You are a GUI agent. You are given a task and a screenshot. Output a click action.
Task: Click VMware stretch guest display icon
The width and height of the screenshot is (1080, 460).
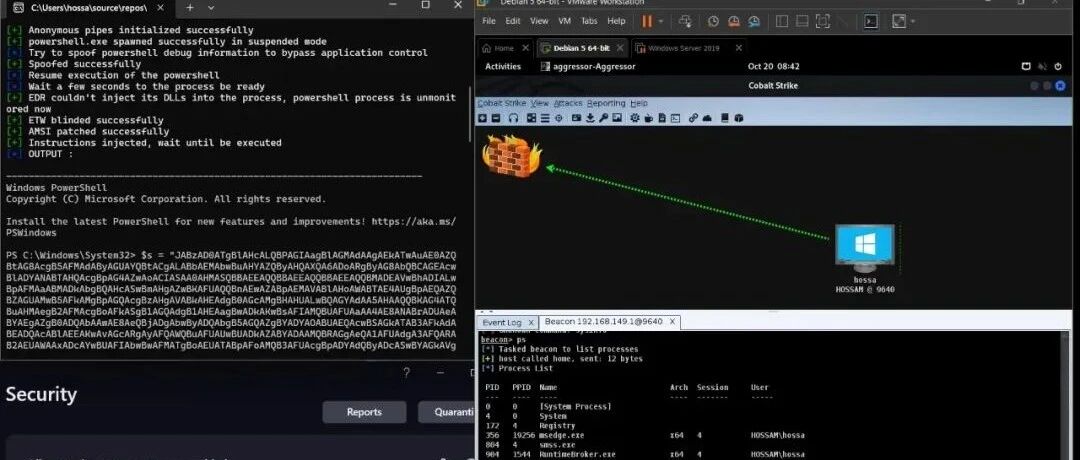[x=899, y=21]
